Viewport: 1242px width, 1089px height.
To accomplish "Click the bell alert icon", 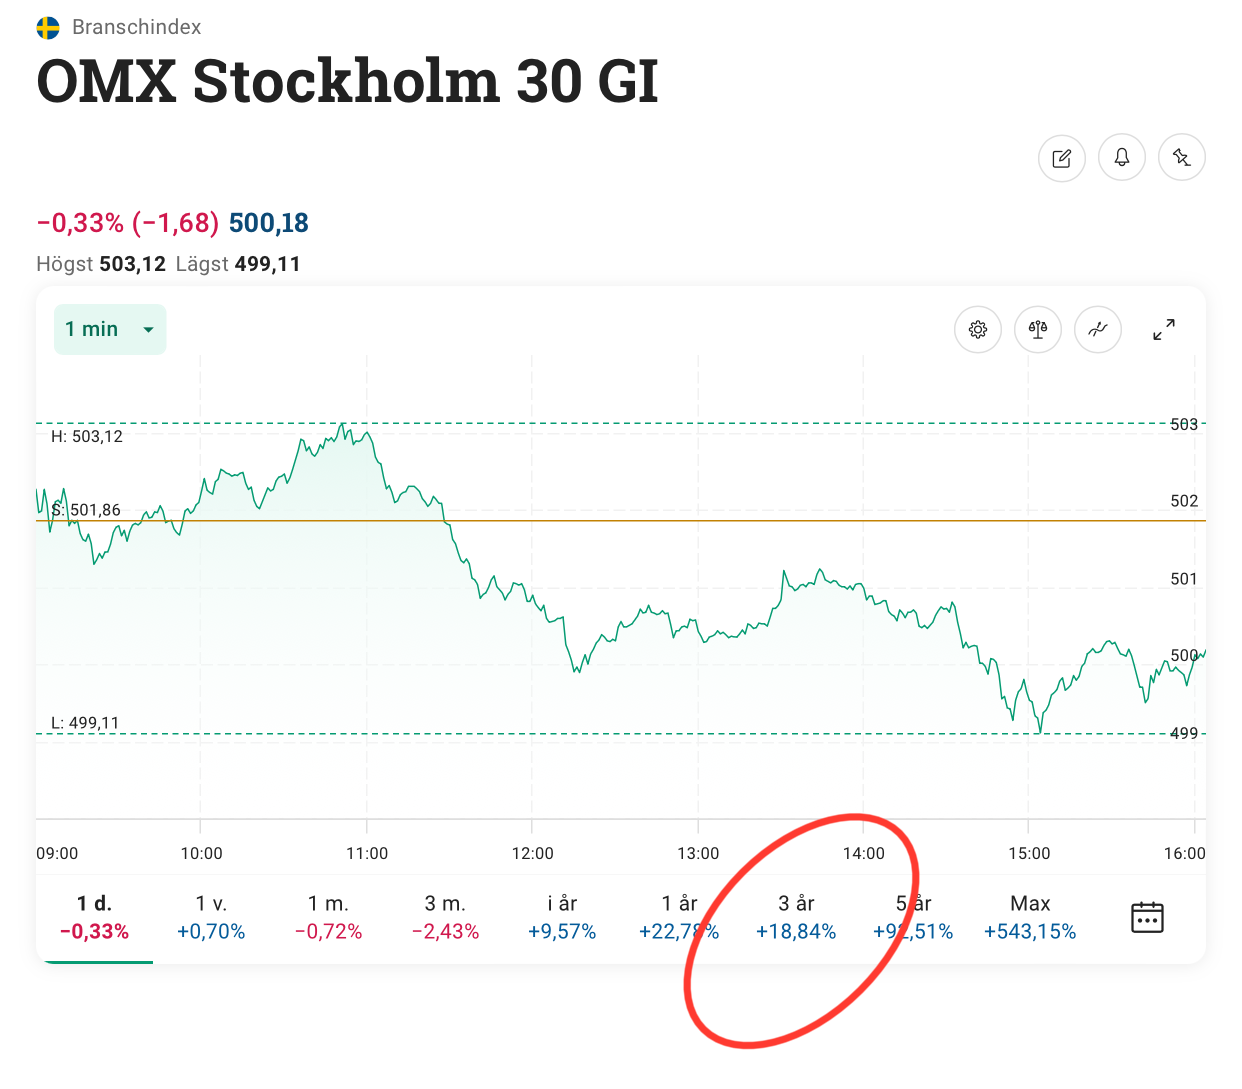I will [1121, 158].
